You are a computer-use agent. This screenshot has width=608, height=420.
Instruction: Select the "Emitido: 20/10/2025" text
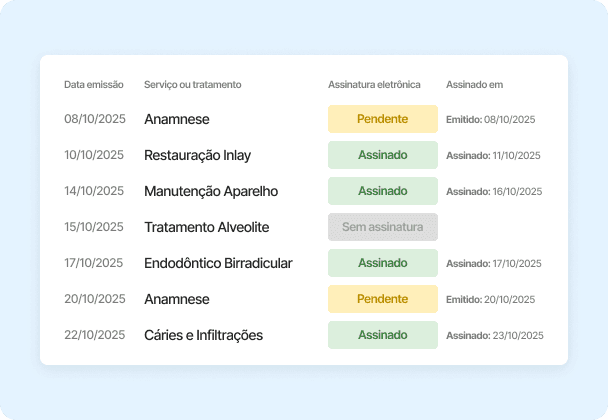pyautogui.click(x=490, y=300)
